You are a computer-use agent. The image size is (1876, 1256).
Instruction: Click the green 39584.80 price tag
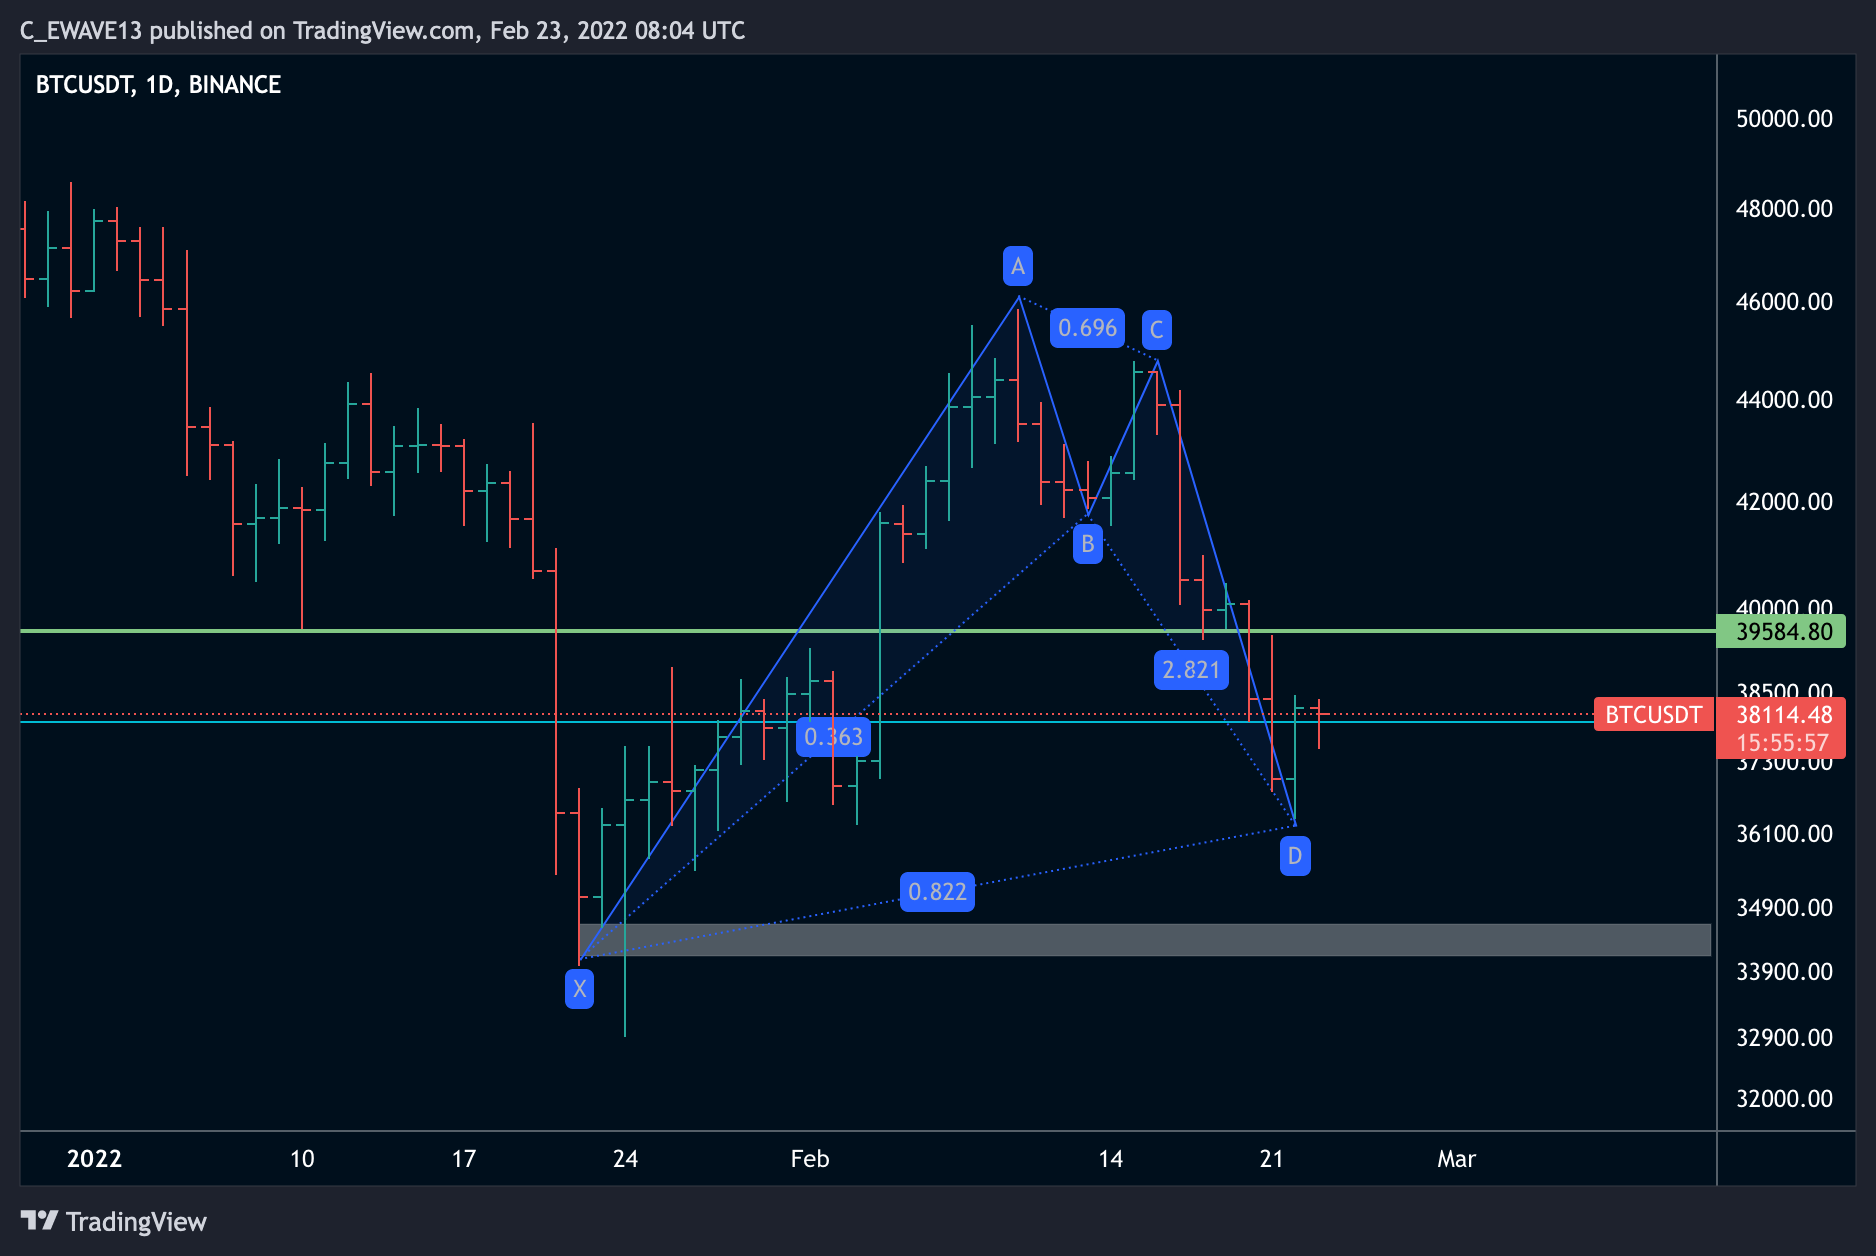(x=1781, y=631)
